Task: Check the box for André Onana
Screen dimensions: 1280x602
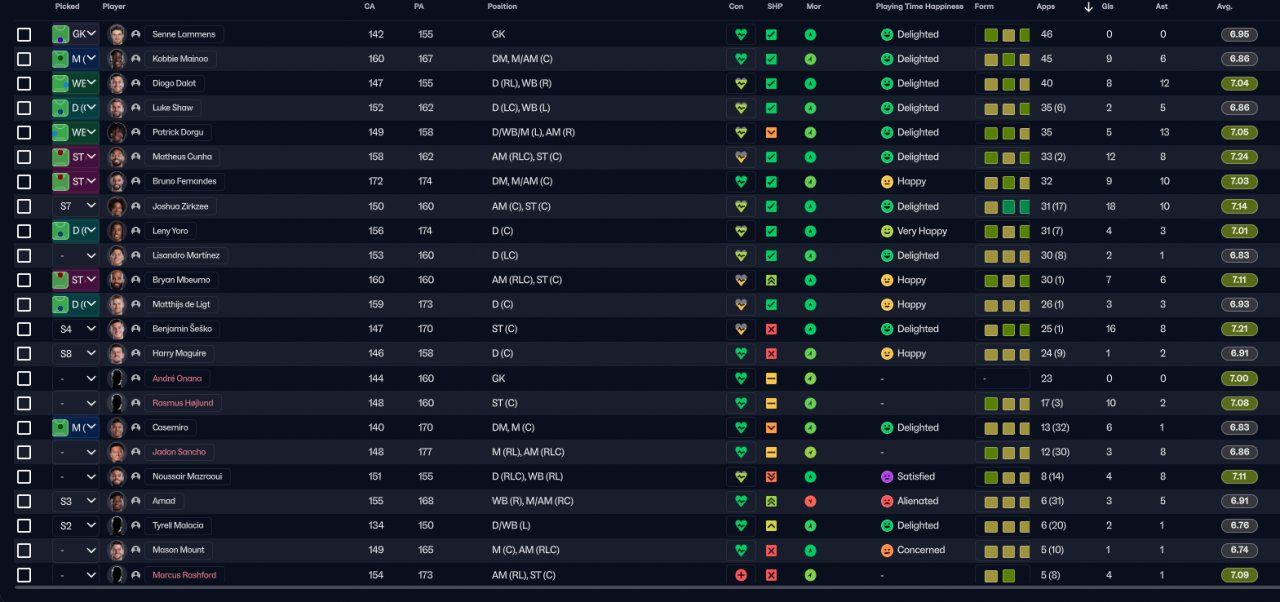Action: pos(24,378)
